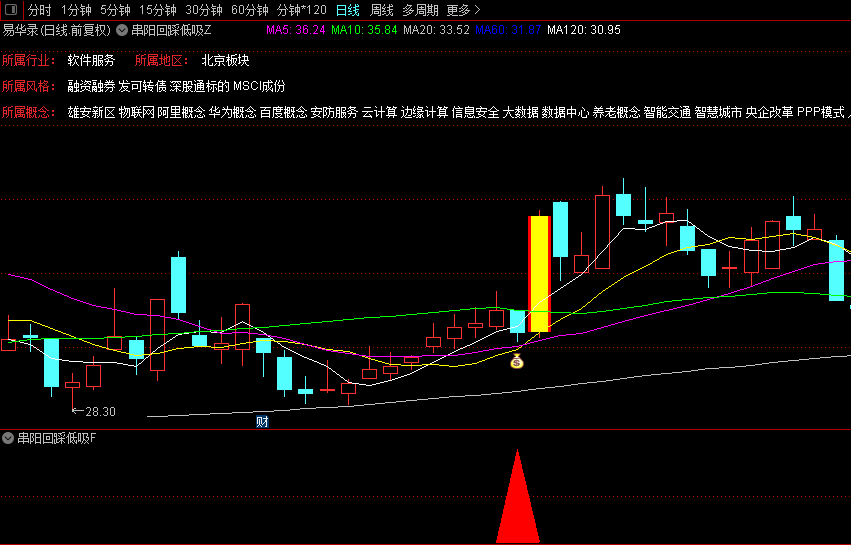
Task: Click the MA5: 36.24 value
Action: tap(296, 30)
